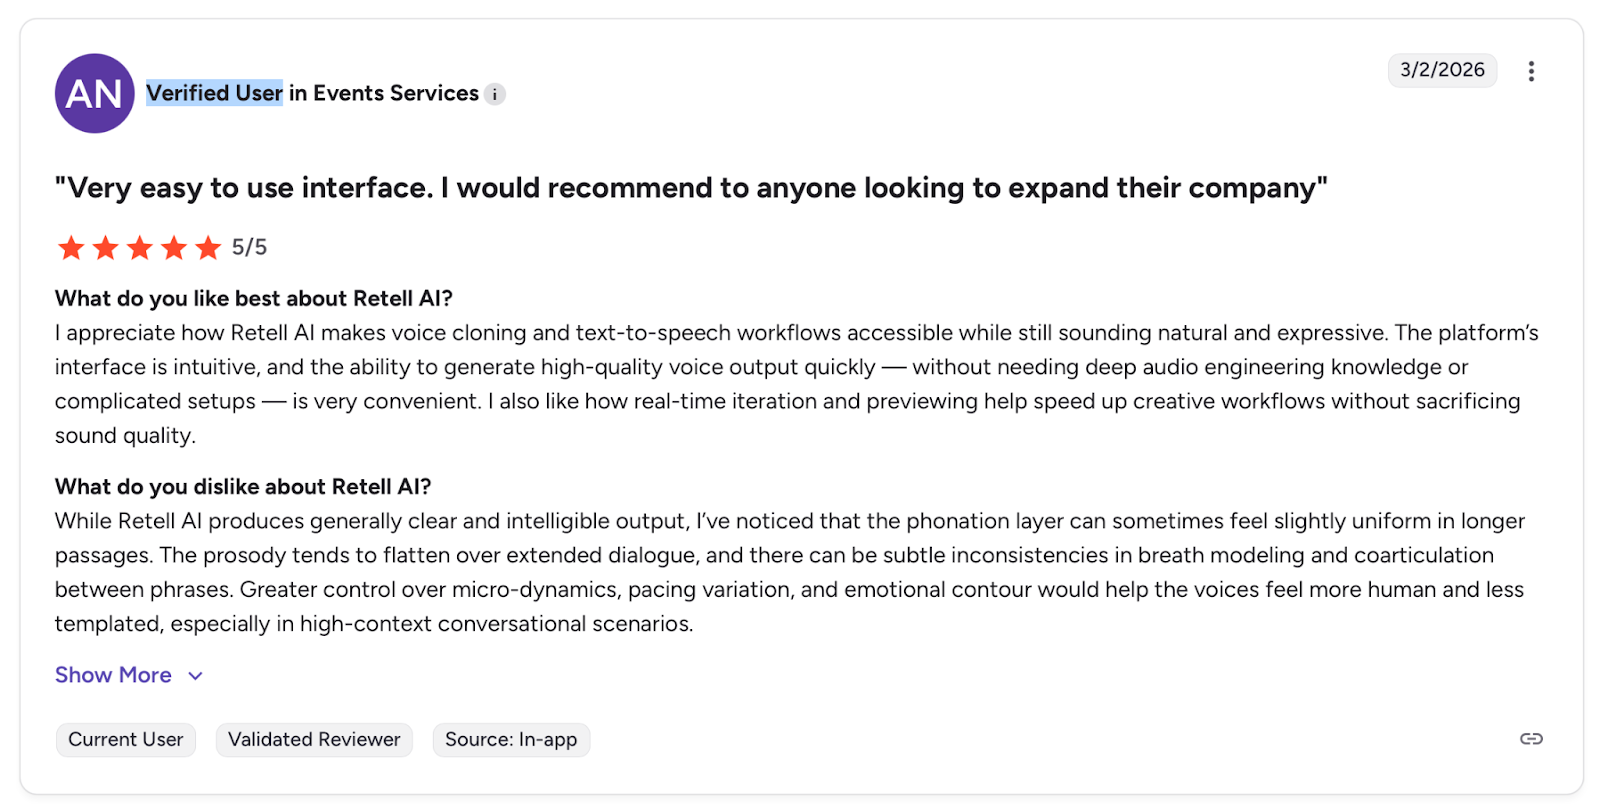Click the third rating star
The width and height of the screenshot is (1600, 804).
click(140, 248)
